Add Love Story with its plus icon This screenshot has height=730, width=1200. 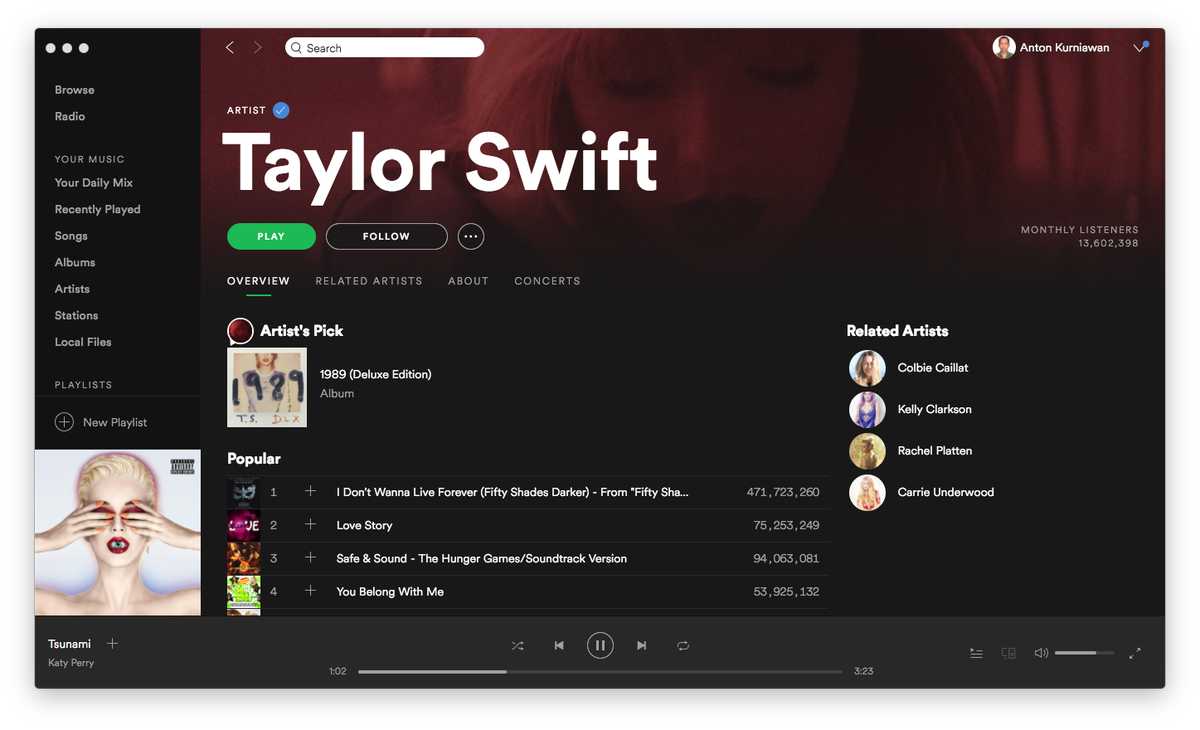click(310, 524)
